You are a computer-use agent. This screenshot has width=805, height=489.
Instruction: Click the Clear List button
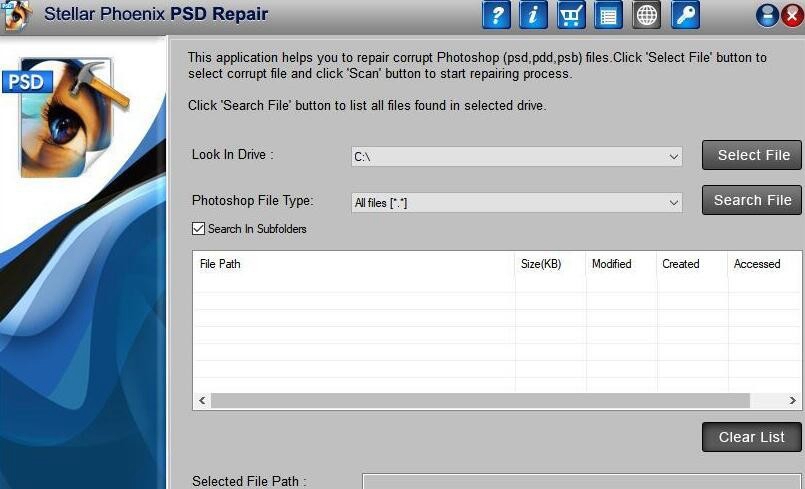(752, 437)
